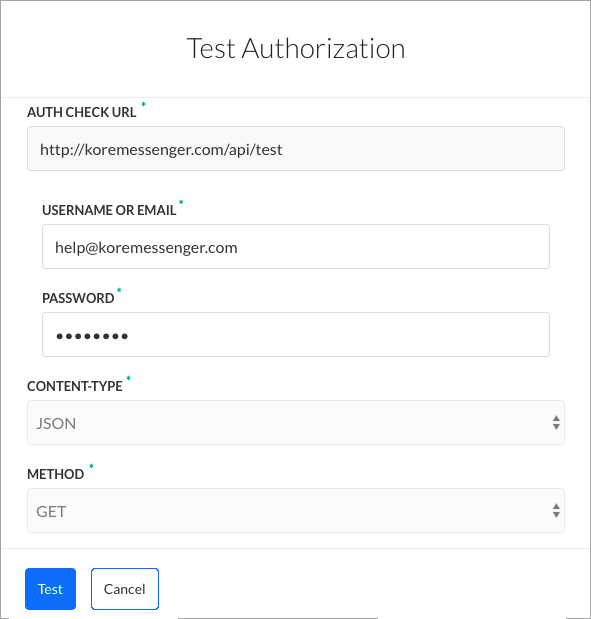591x619 pixels.
Task: Open the Content-Type JSON dropdown
Action: click(x=296, y=422)
